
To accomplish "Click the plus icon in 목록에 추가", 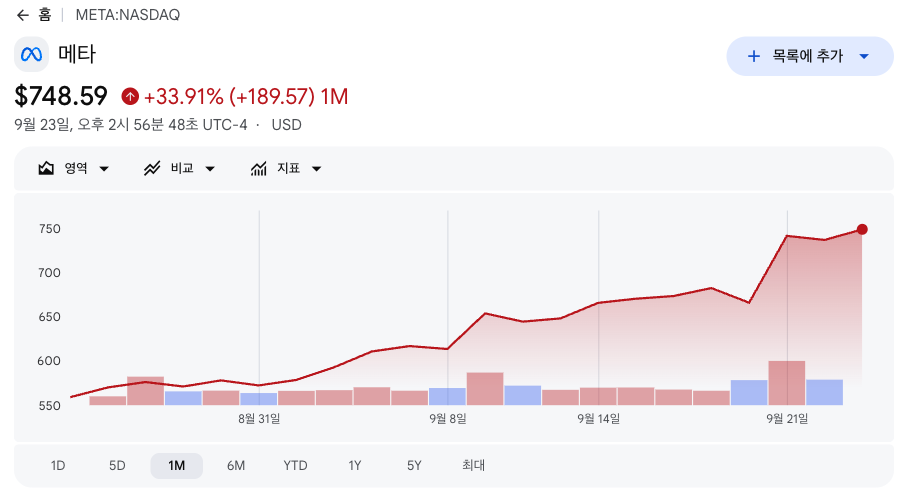I will click(x=754, y=56).
